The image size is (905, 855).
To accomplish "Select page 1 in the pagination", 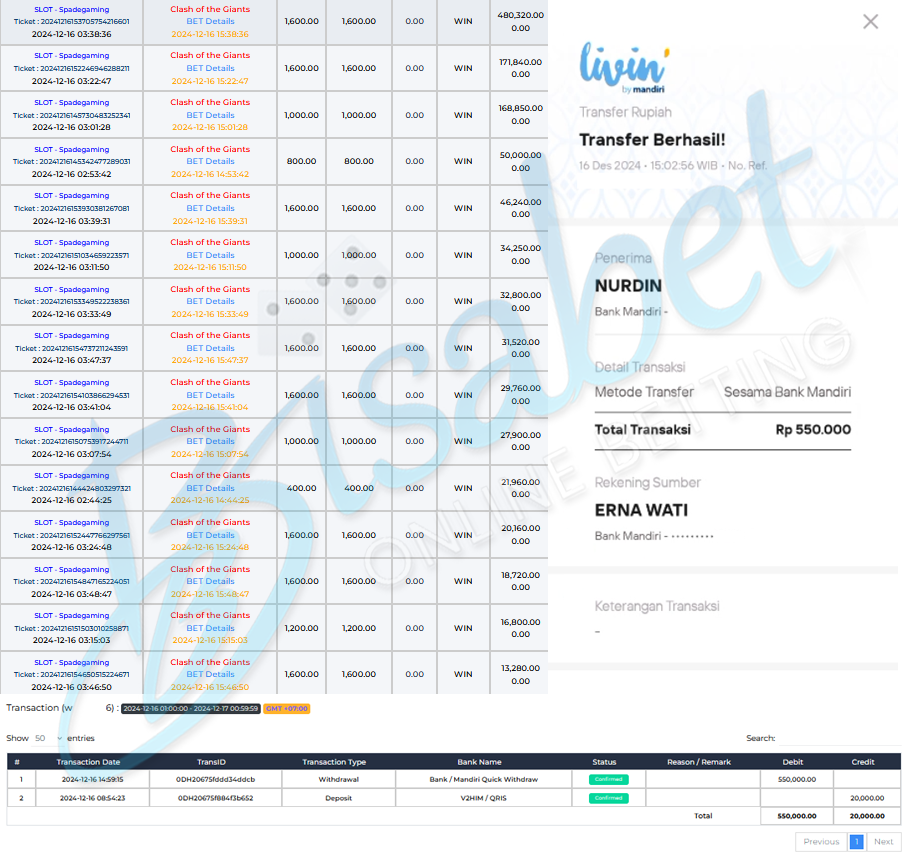I will click(x=857, y=842).
